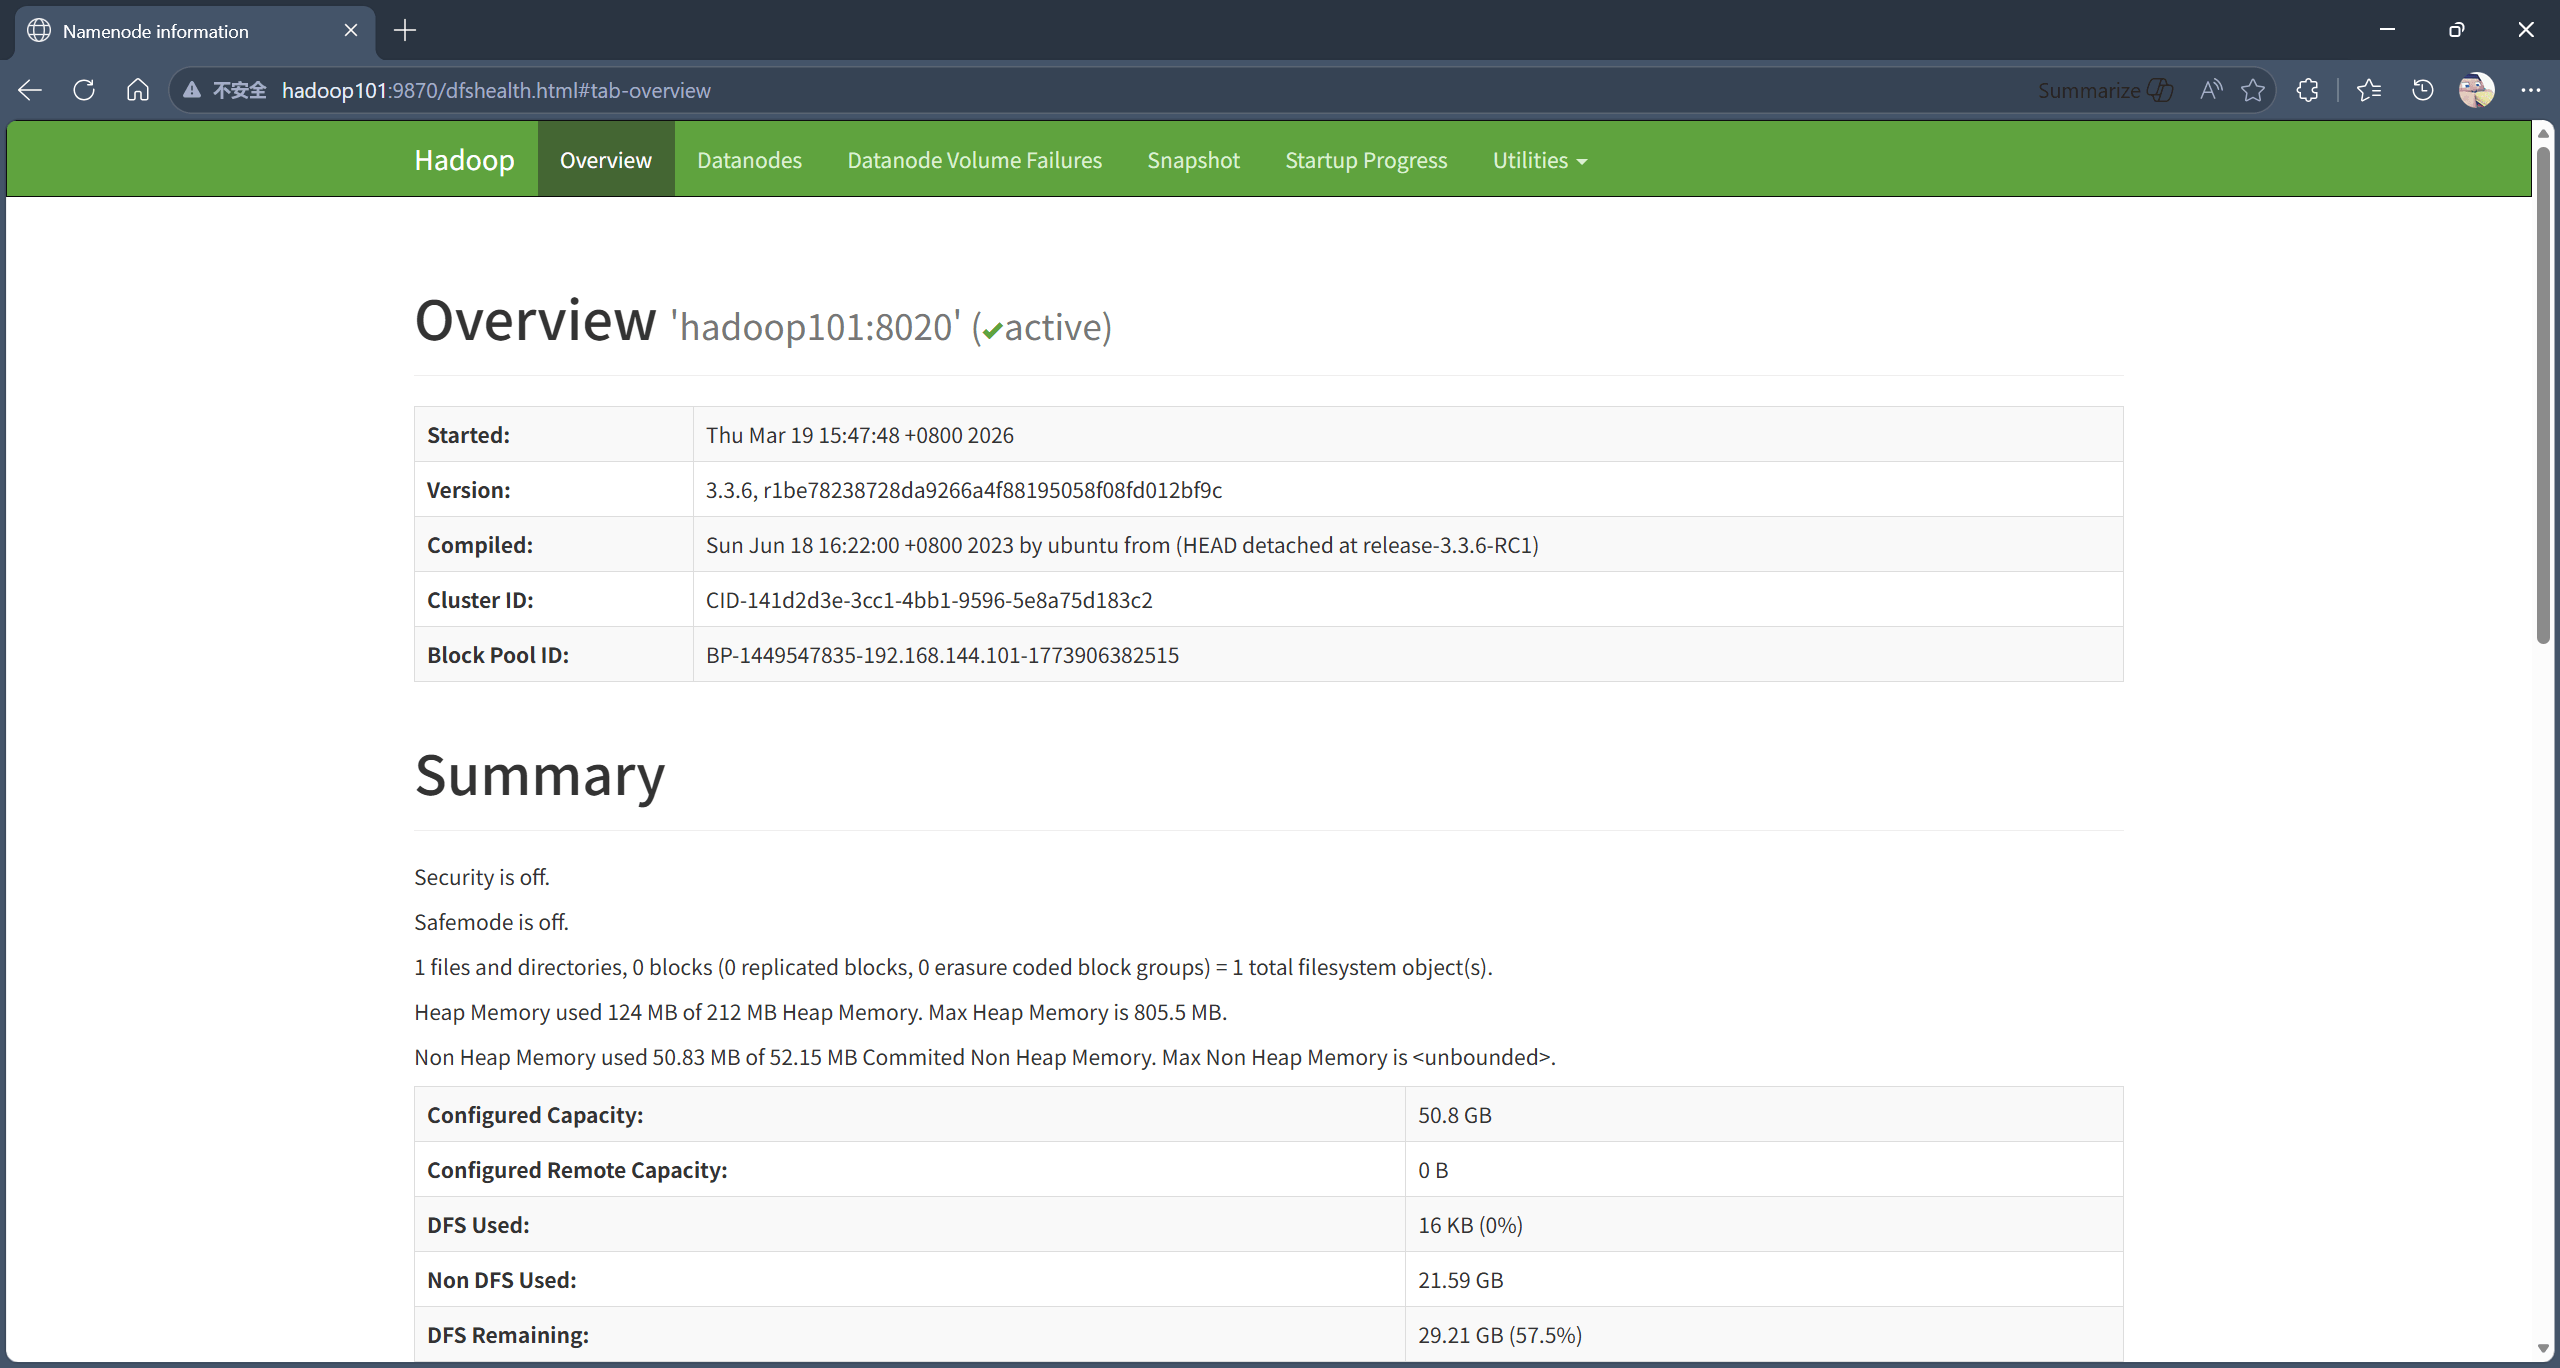Viewport: 2560px width, 1368px height.
Task: Click the Summarize button in address bar
Action: [x=2106, y=90]
